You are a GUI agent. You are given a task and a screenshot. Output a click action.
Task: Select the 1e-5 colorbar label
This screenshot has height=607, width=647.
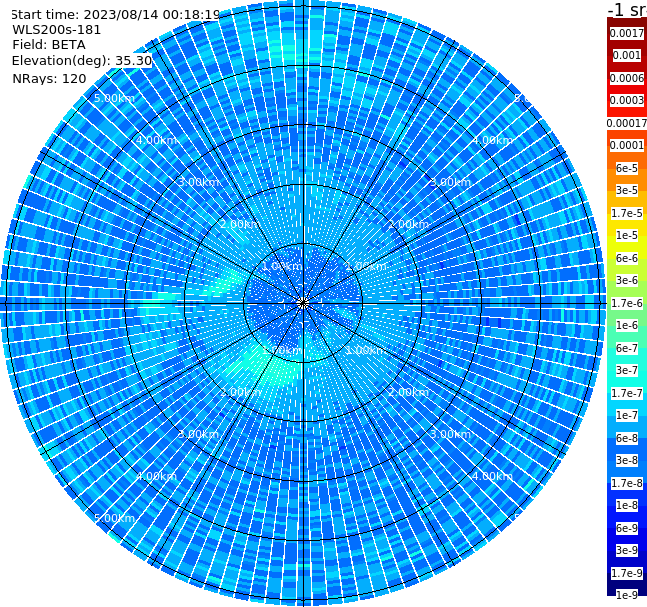tap(627, 235)
